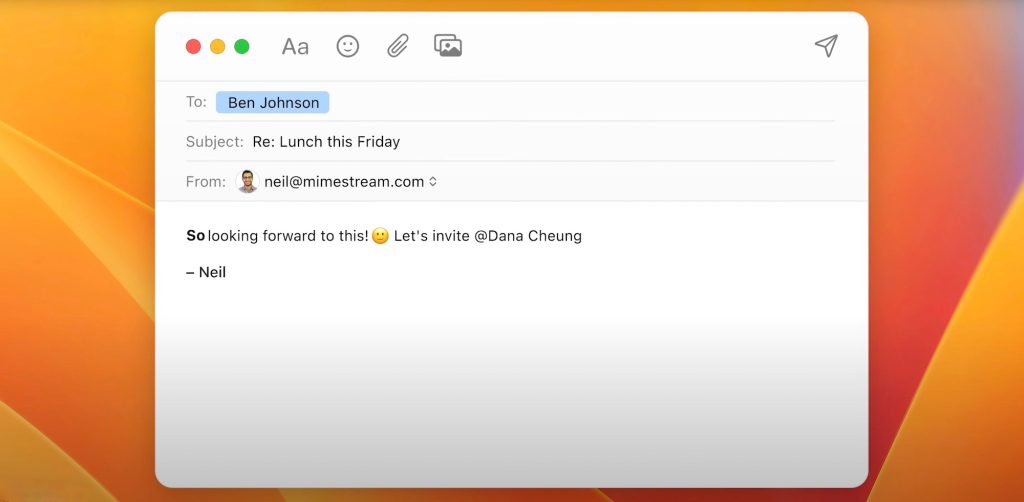Screen dimensions: 1024x502
Task: Click the blank area of the message body
Action: pyautogui.click(x=510, y=380)
